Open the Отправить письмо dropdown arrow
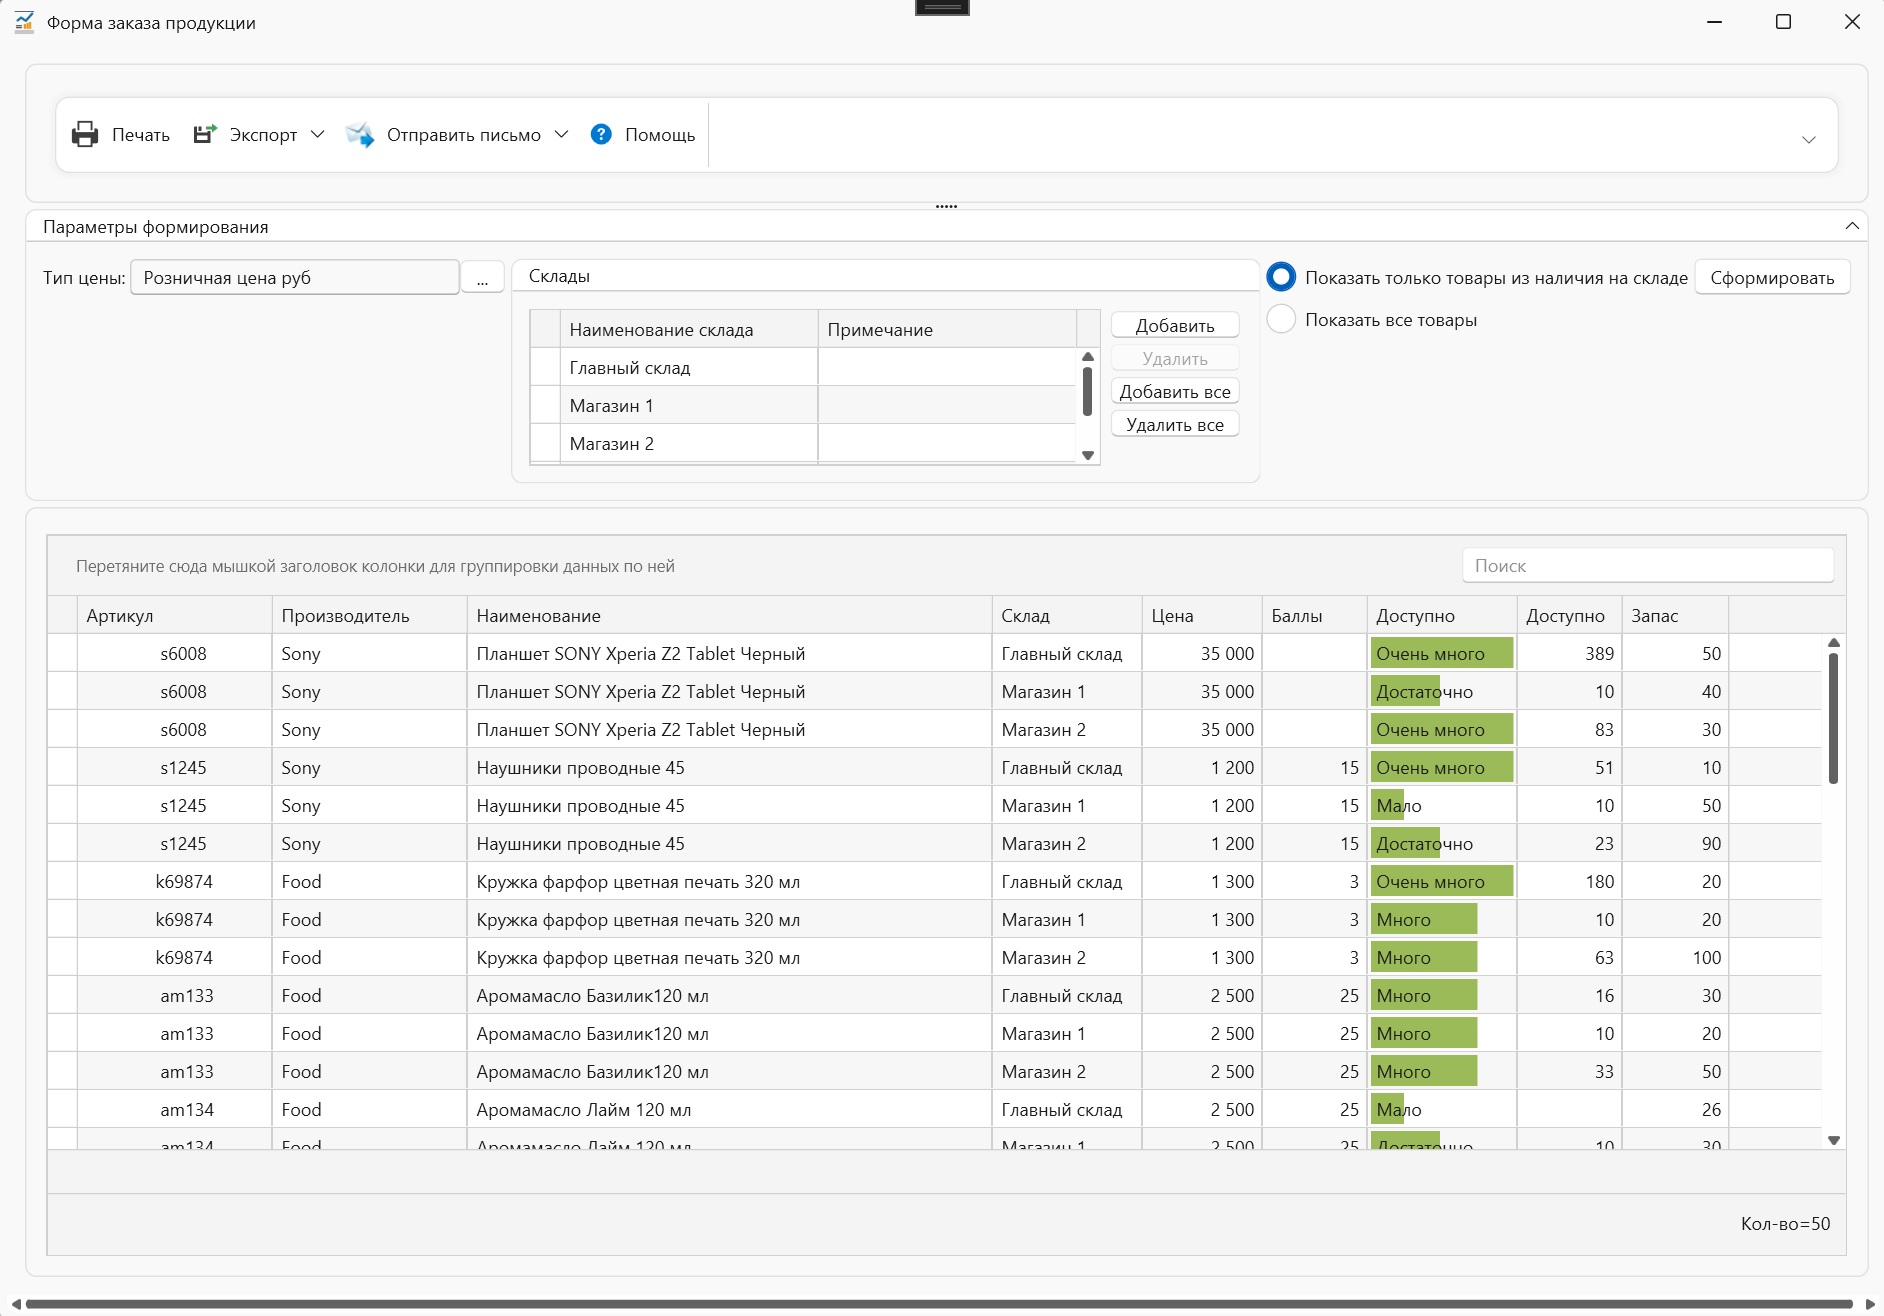 tap(561, 134)
